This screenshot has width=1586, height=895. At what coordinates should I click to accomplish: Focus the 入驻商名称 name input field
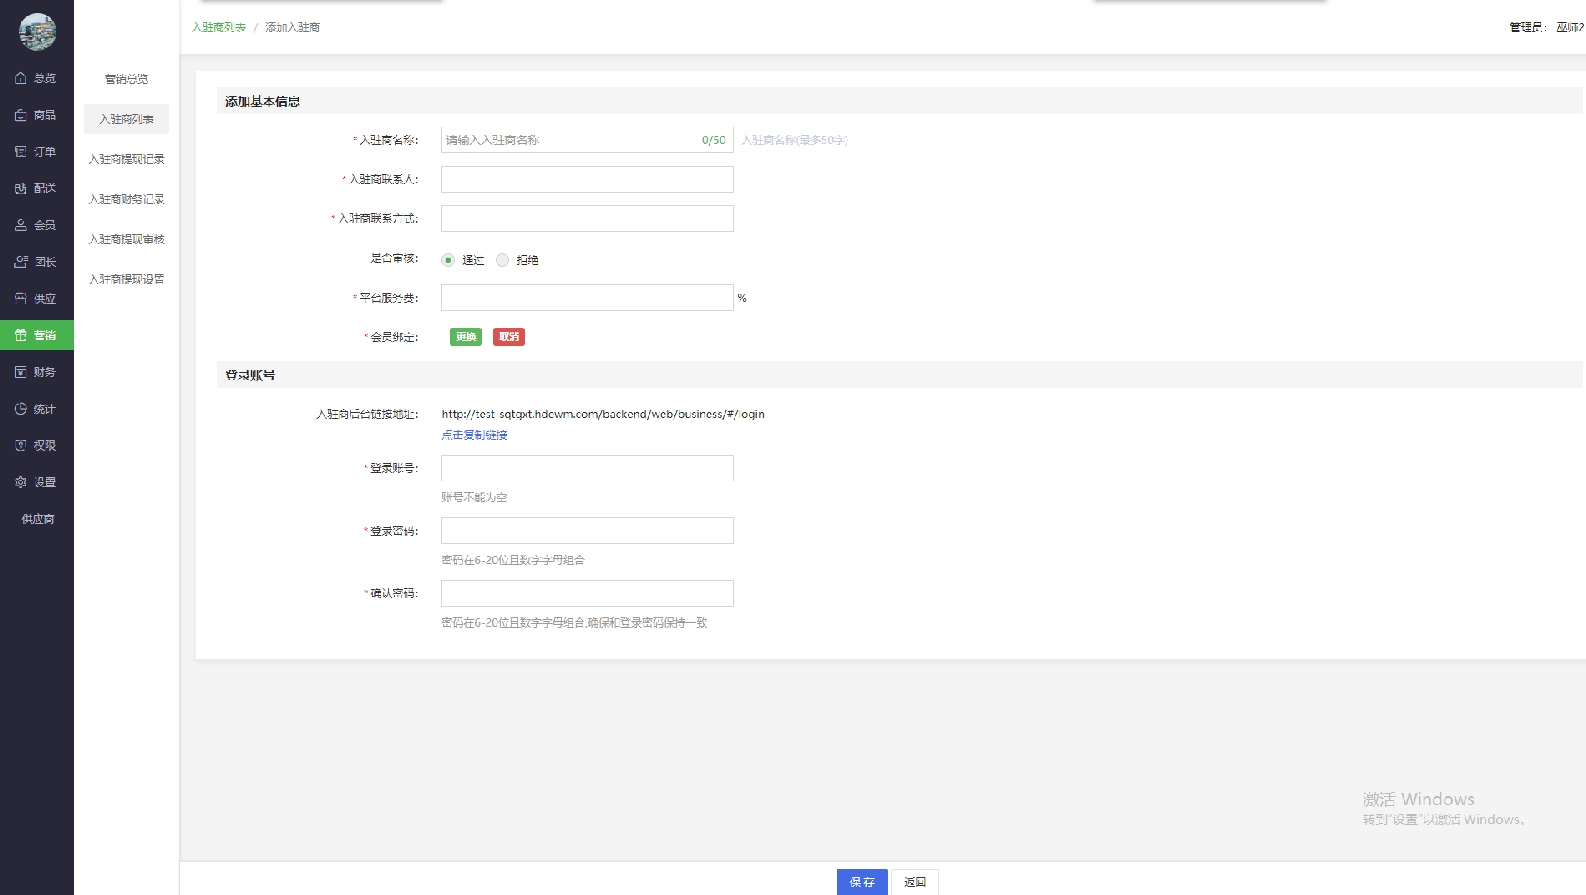click(x=570, y=140)
